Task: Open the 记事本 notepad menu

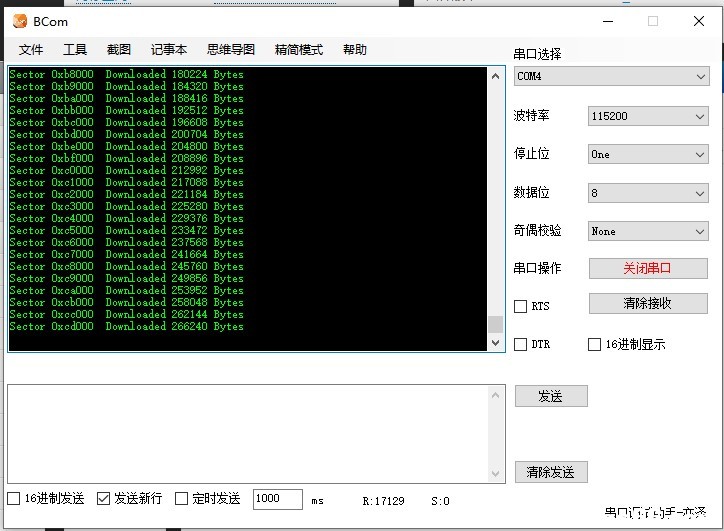Action: 168,50
